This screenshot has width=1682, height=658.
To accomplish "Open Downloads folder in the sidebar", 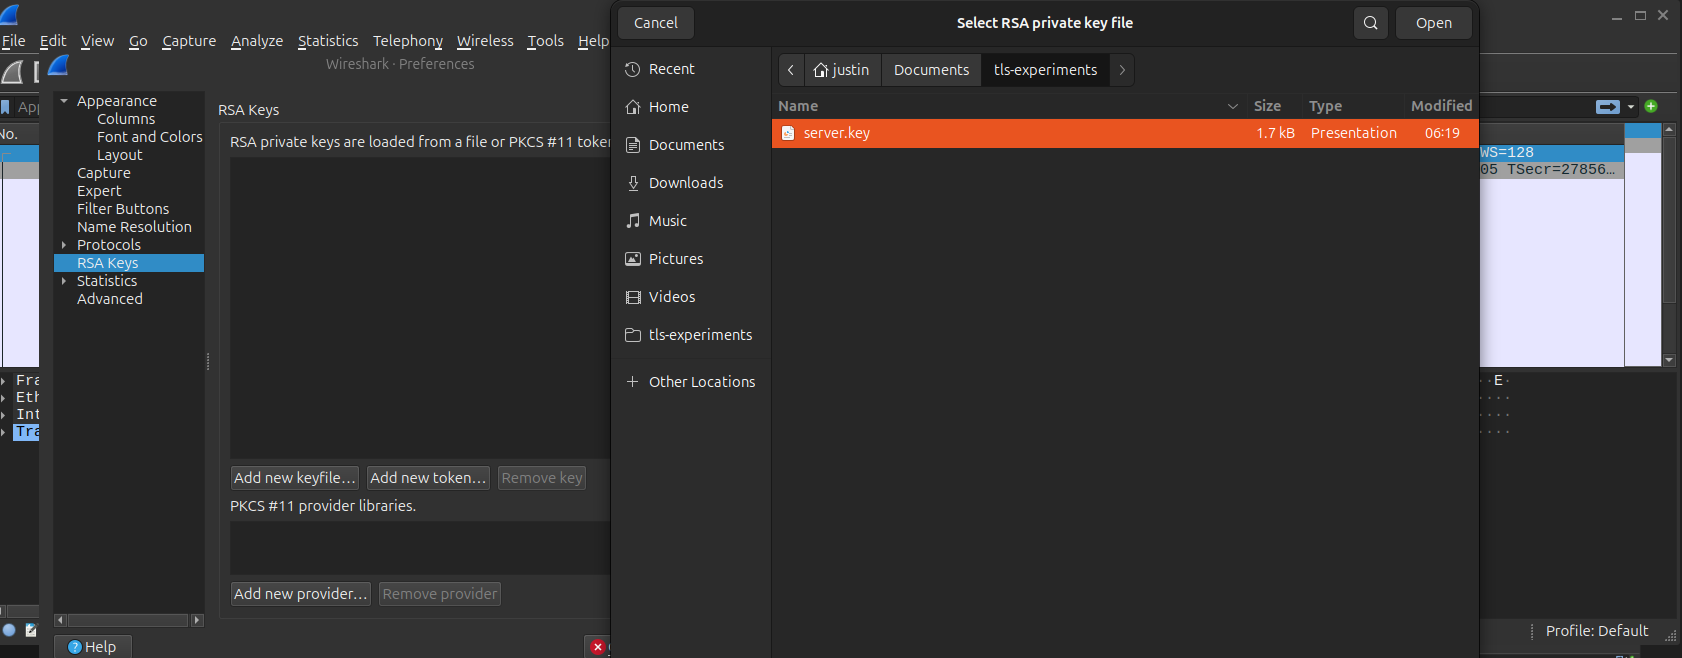I will 685,183.
